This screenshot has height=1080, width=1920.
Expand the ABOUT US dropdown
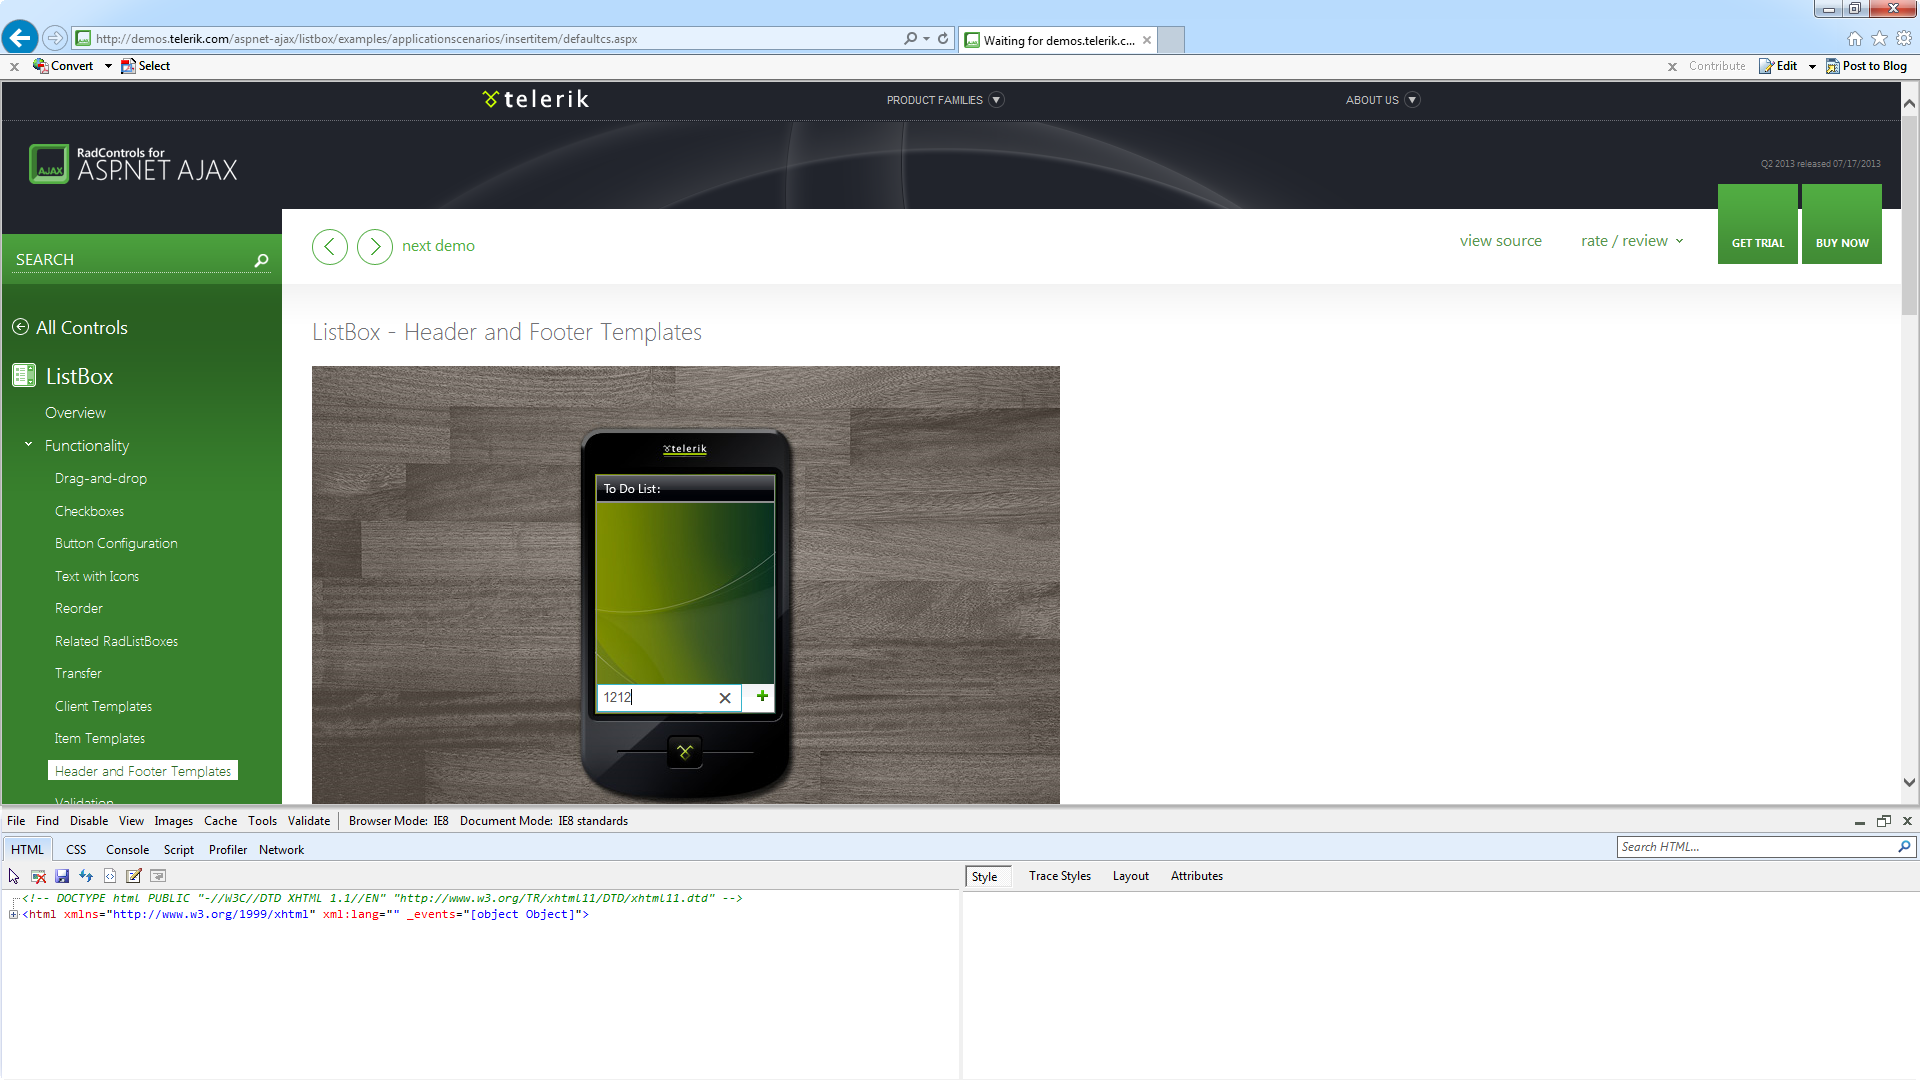coord(1412,100)
